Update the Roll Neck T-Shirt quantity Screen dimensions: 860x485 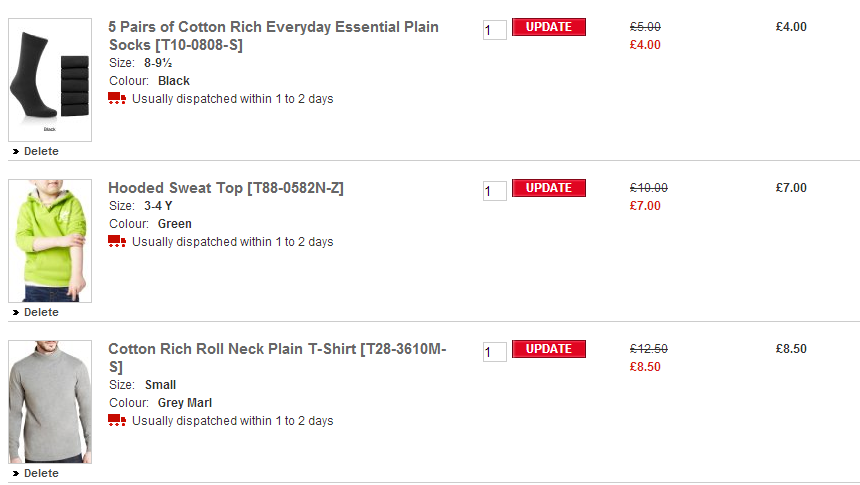click(548, 349)
